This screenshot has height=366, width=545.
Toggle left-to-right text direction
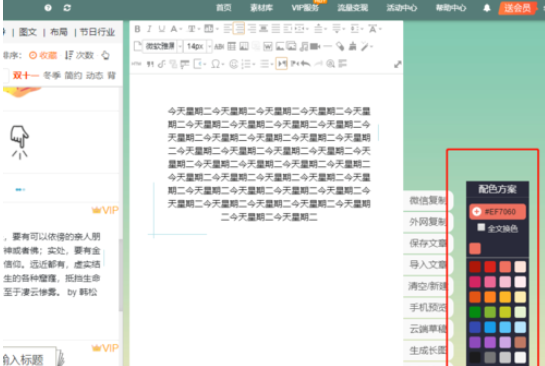tap(282, 64)
